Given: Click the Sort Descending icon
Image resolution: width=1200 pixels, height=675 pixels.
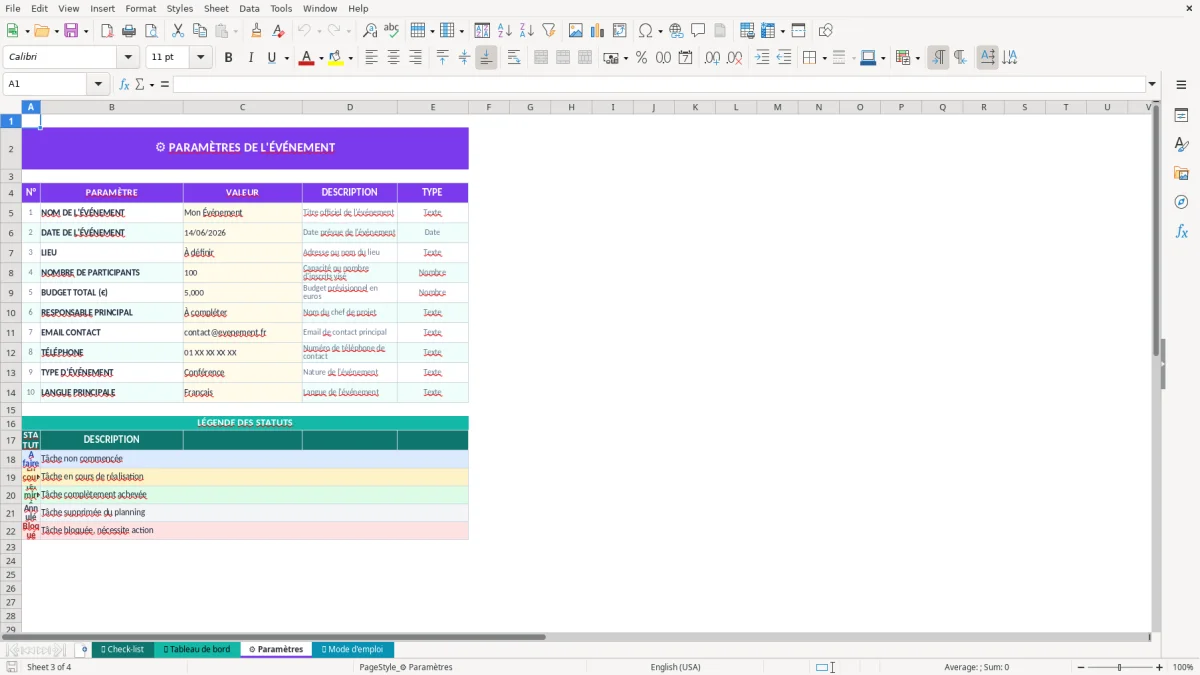Looking at the screenshot, I should pyautogui.click(x=527, y=31).
